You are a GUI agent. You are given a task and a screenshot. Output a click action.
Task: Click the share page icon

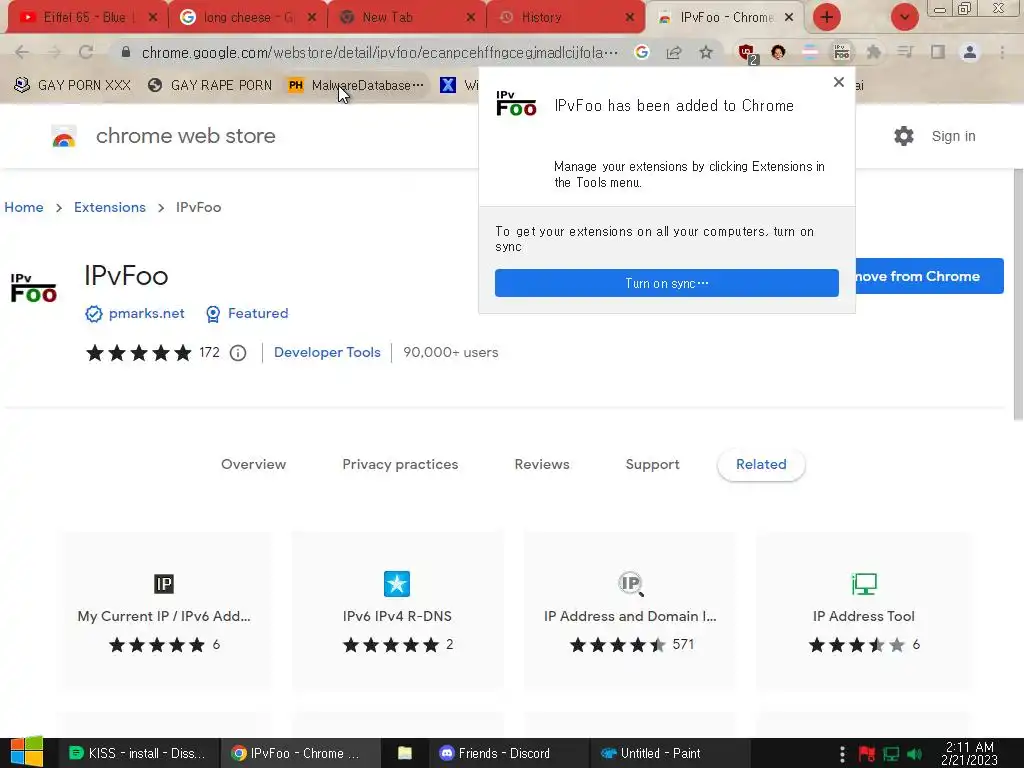pos(673,52)
